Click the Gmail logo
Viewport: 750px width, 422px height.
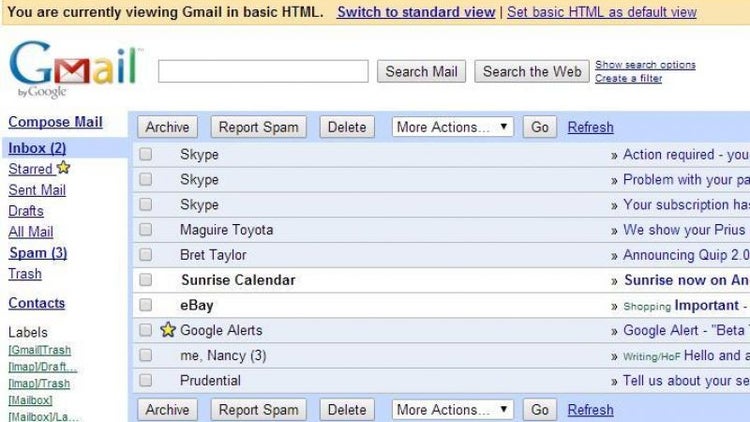click(76, 69)
